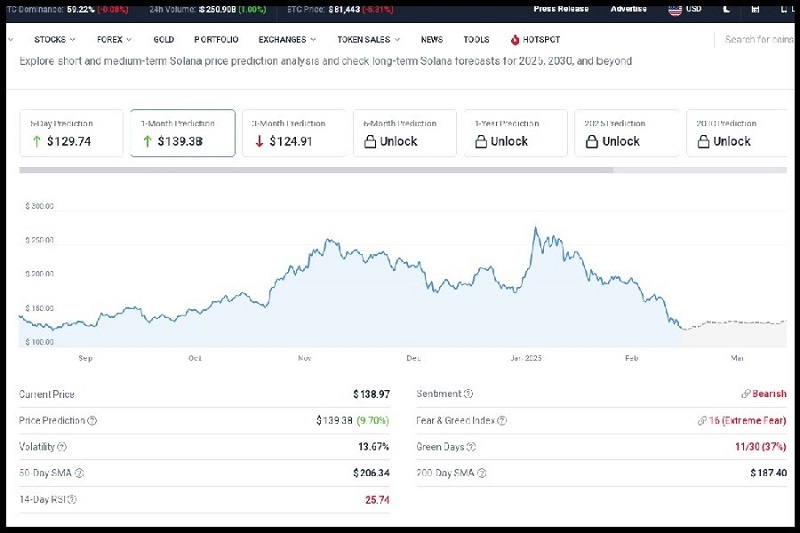Click the Hotspot flame icon

(515, 40)
